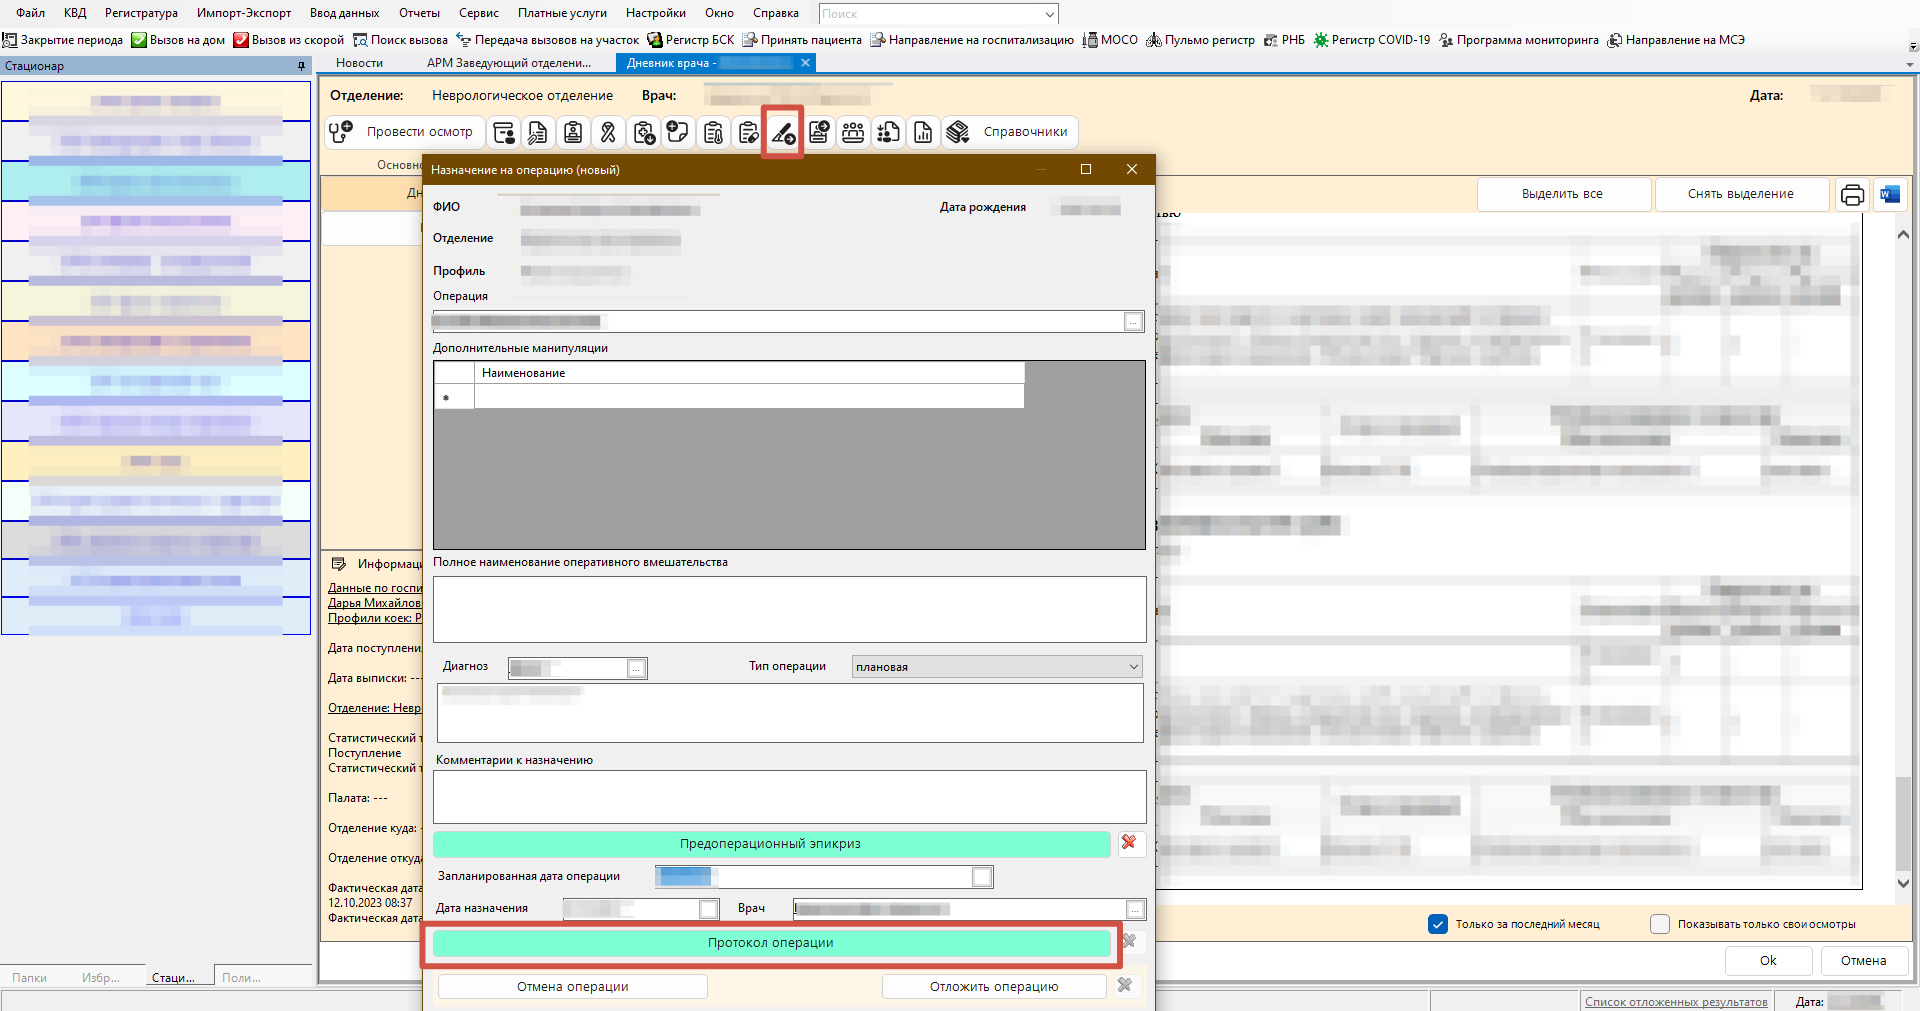Click the scroll up arrow of right panel
Image resolution: width=1920 pixels, height=1011 pixels.
pos(1903,235)
